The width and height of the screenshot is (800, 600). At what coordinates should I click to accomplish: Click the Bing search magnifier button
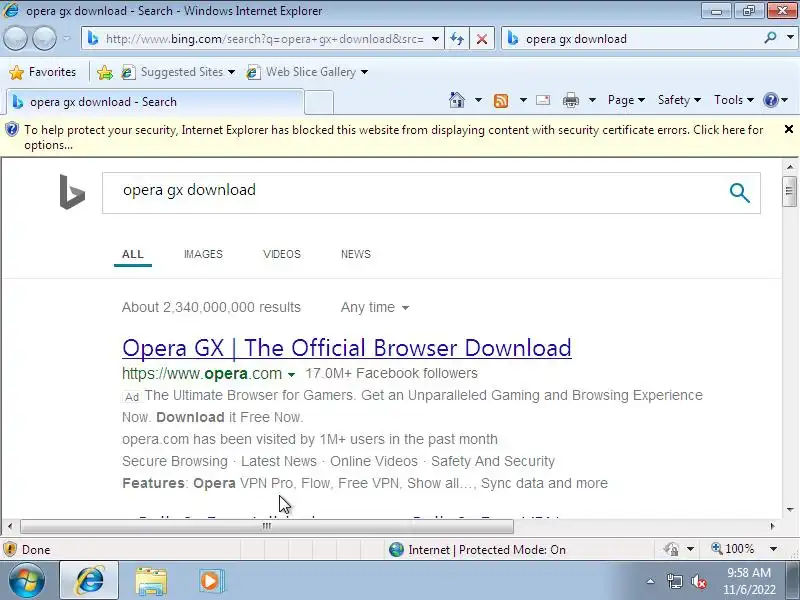739,193
